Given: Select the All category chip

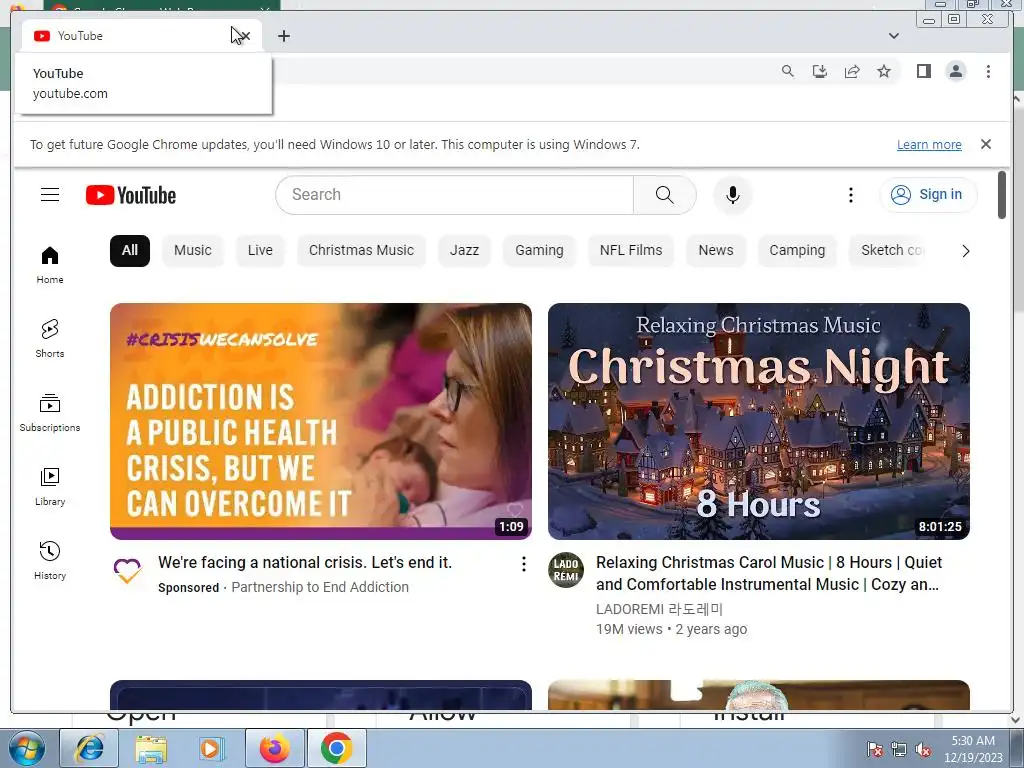Looking at the screenshot, I should click(129, 251).
